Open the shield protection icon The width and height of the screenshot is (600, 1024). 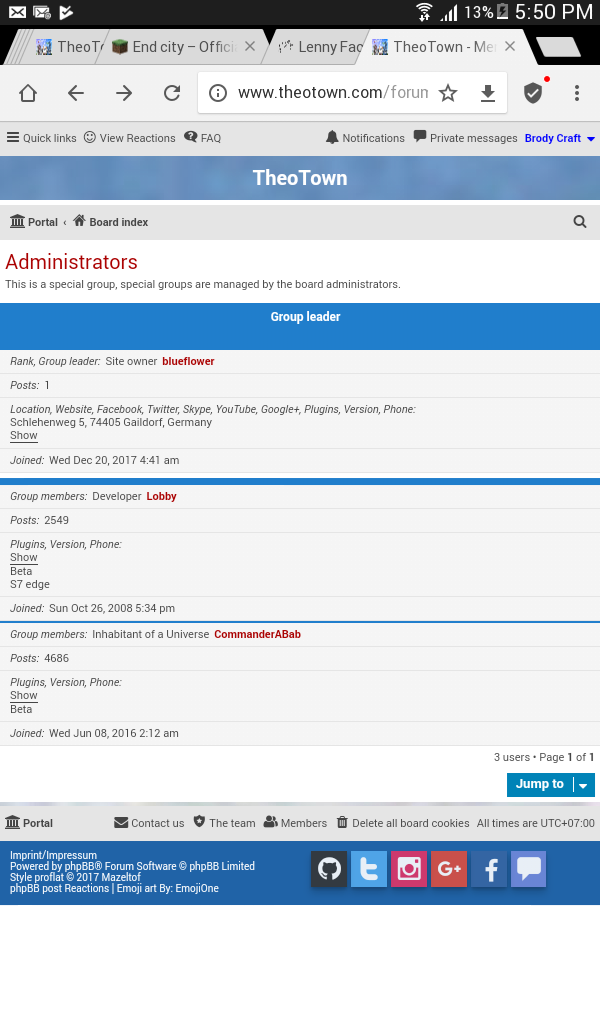[533, 93]
